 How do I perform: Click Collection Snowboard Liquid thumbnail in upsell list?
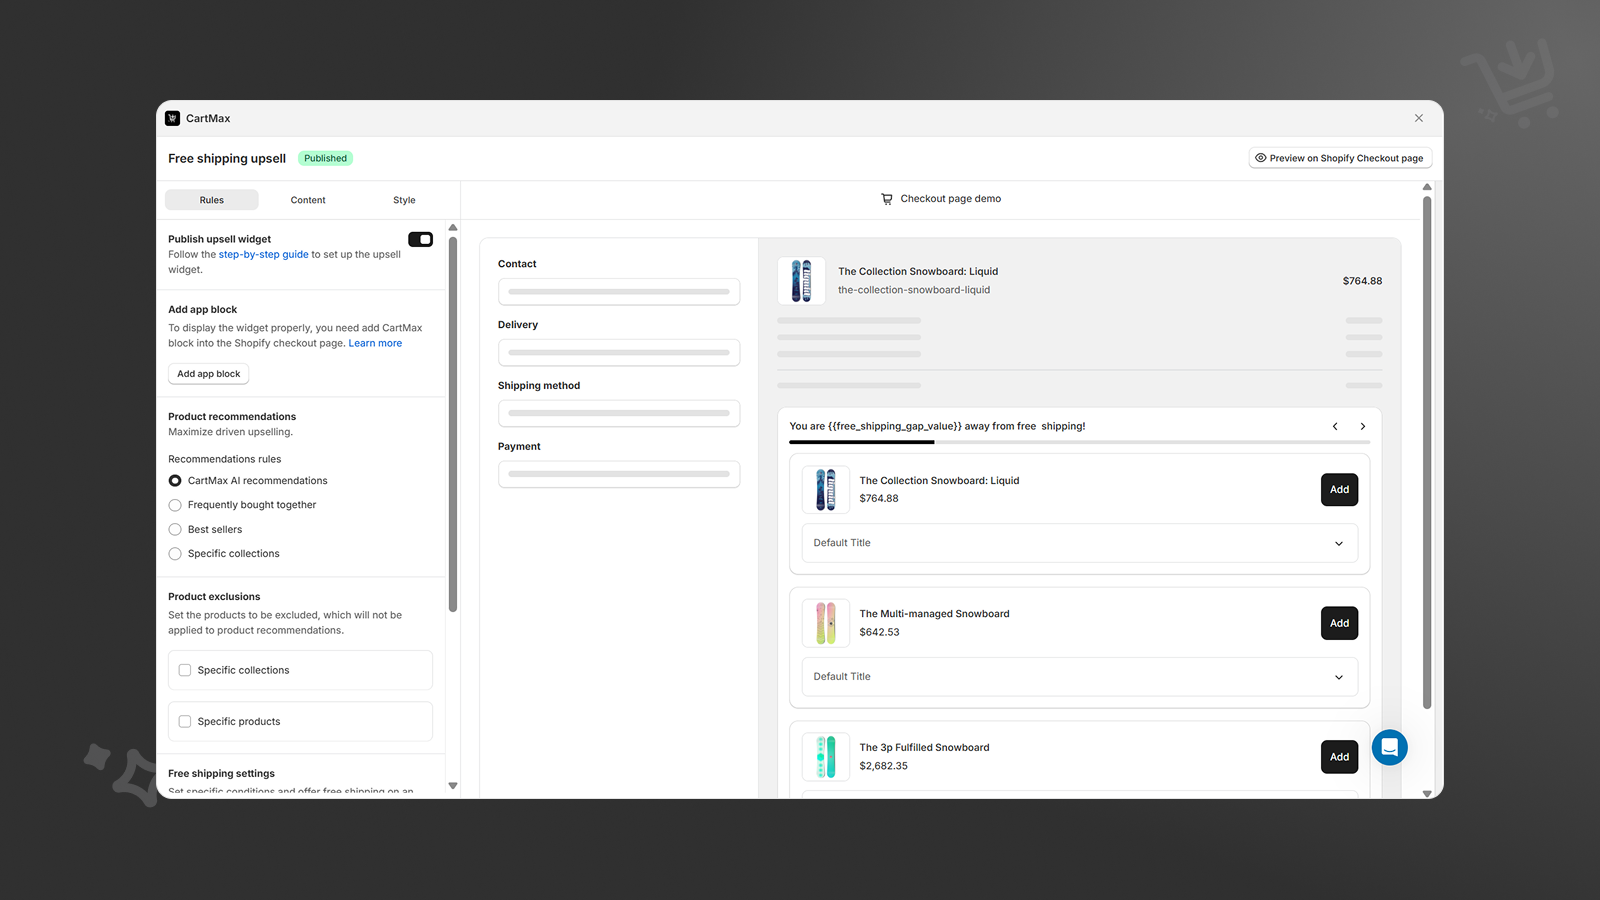(826, 490)
